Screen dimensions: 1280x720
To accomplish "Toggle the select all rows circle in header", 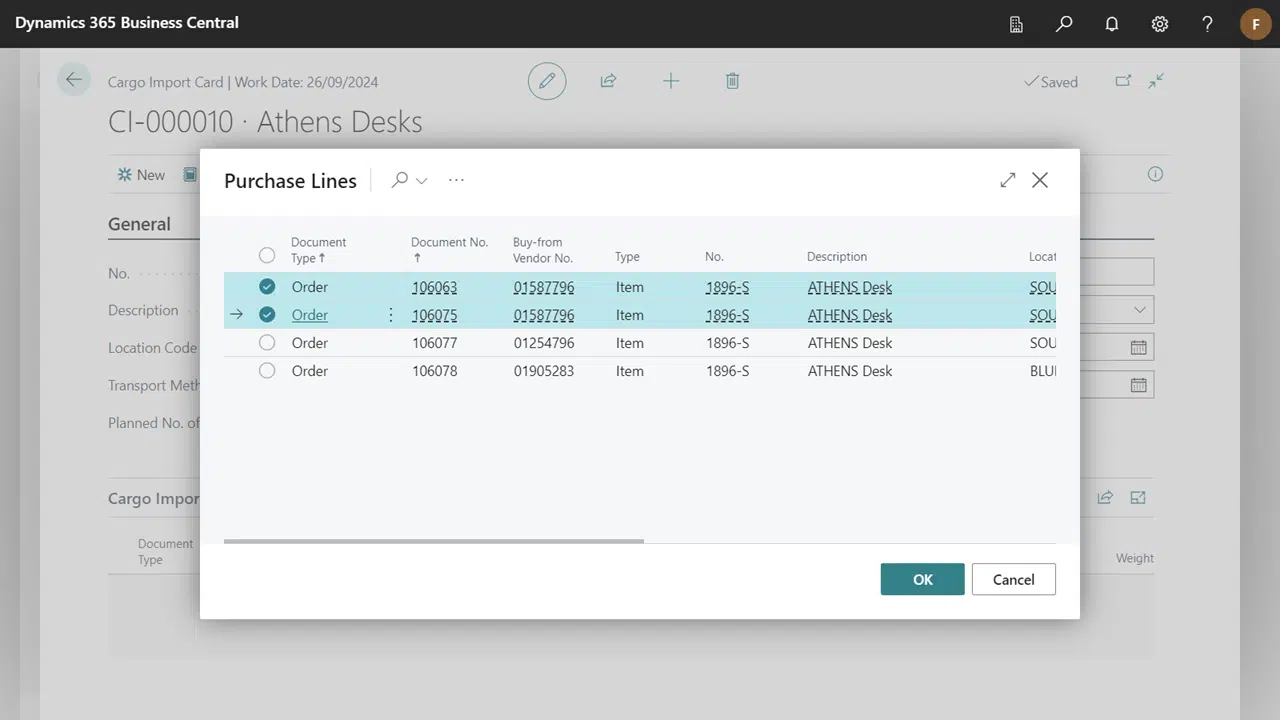I will click(267, 255).
